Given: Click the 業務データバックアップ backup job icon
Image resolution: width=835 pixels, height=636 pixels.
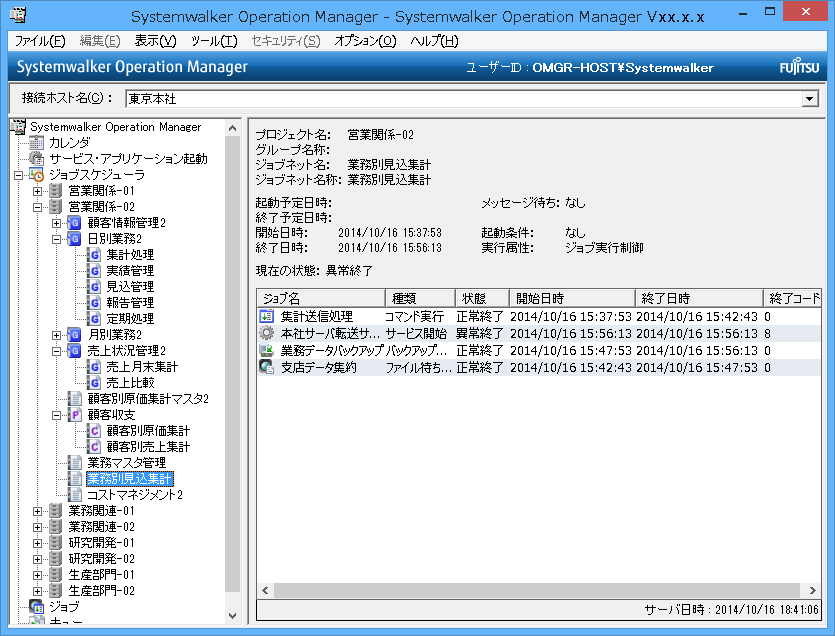Looking at the screenshot, I should point(266,350).
